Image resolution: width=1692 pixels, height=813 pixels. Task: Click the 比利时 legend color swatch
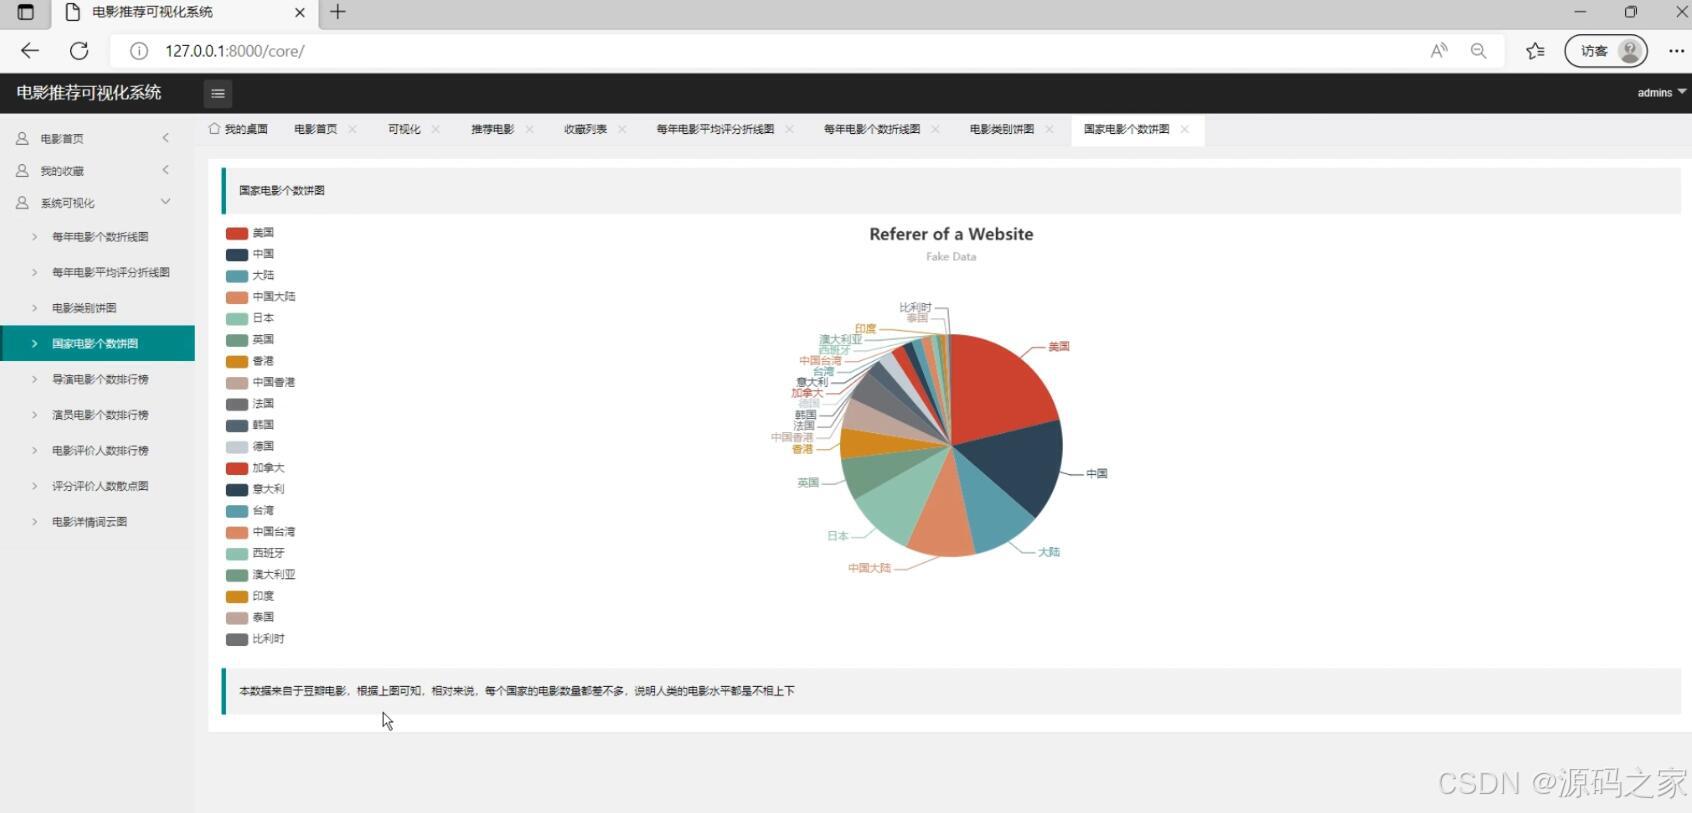pyautogui.click(x=237, y=639)
